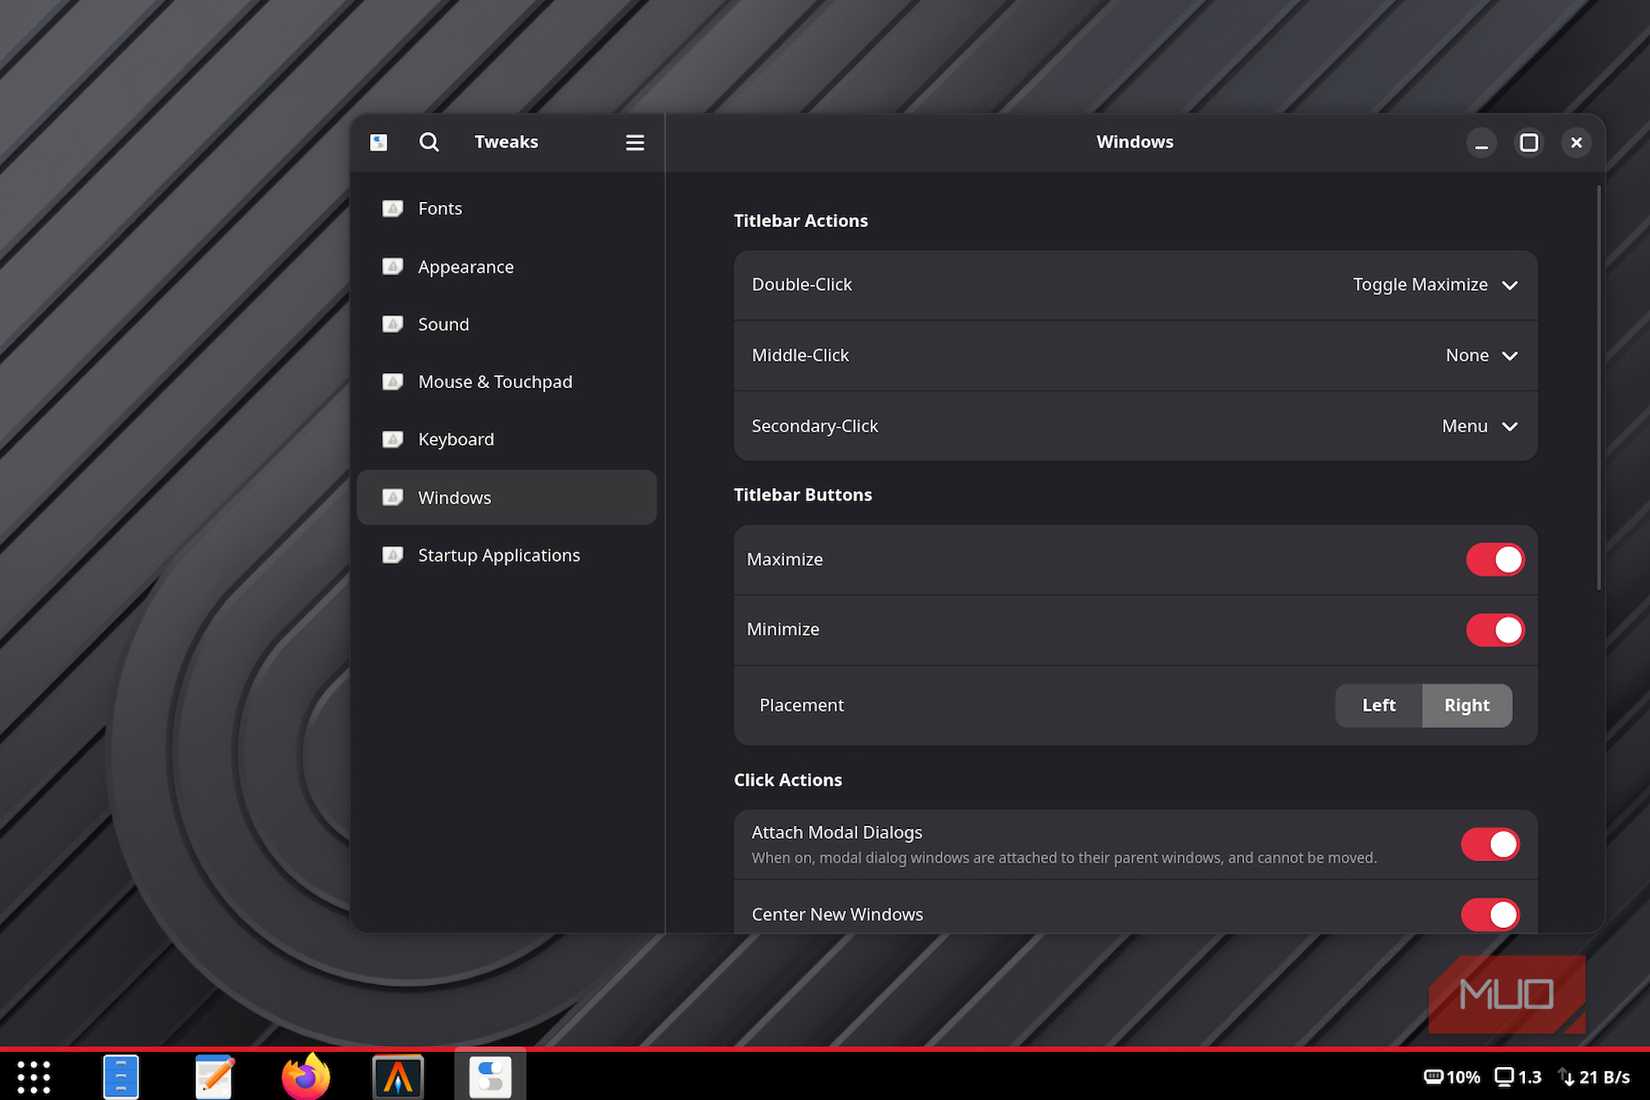Click the network speed 21 B/s indicator
Image resolution: width=1650 pixels, height=1100 pixels.
(x=1594, y=1077)
